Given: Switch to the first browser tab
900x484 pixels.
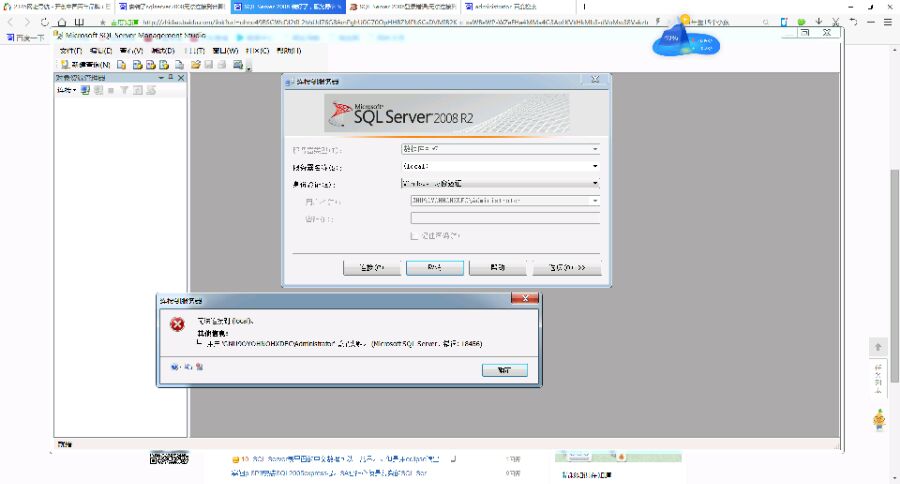Looking at the screenshot, I should click(x=57, y=7).
